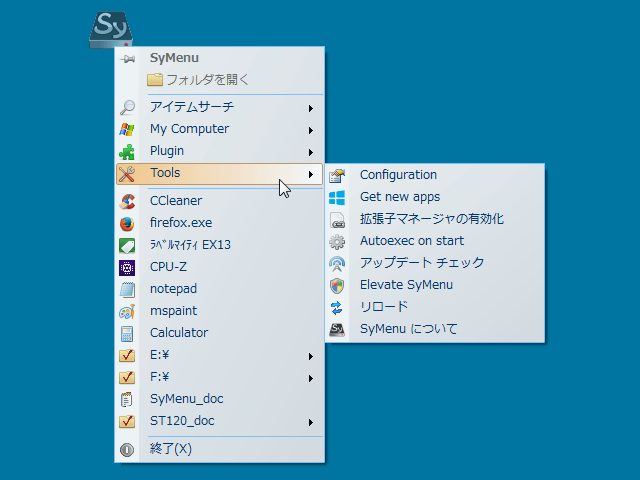Click 終了(X) to exit SyMenu

220,450
